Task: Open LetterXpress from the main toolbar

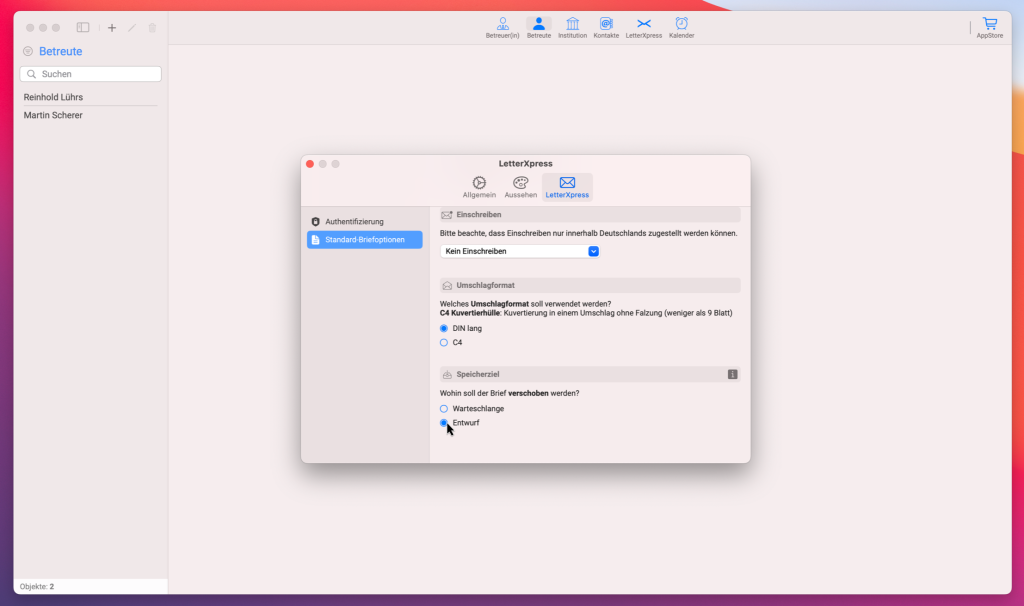Action: 644,28
